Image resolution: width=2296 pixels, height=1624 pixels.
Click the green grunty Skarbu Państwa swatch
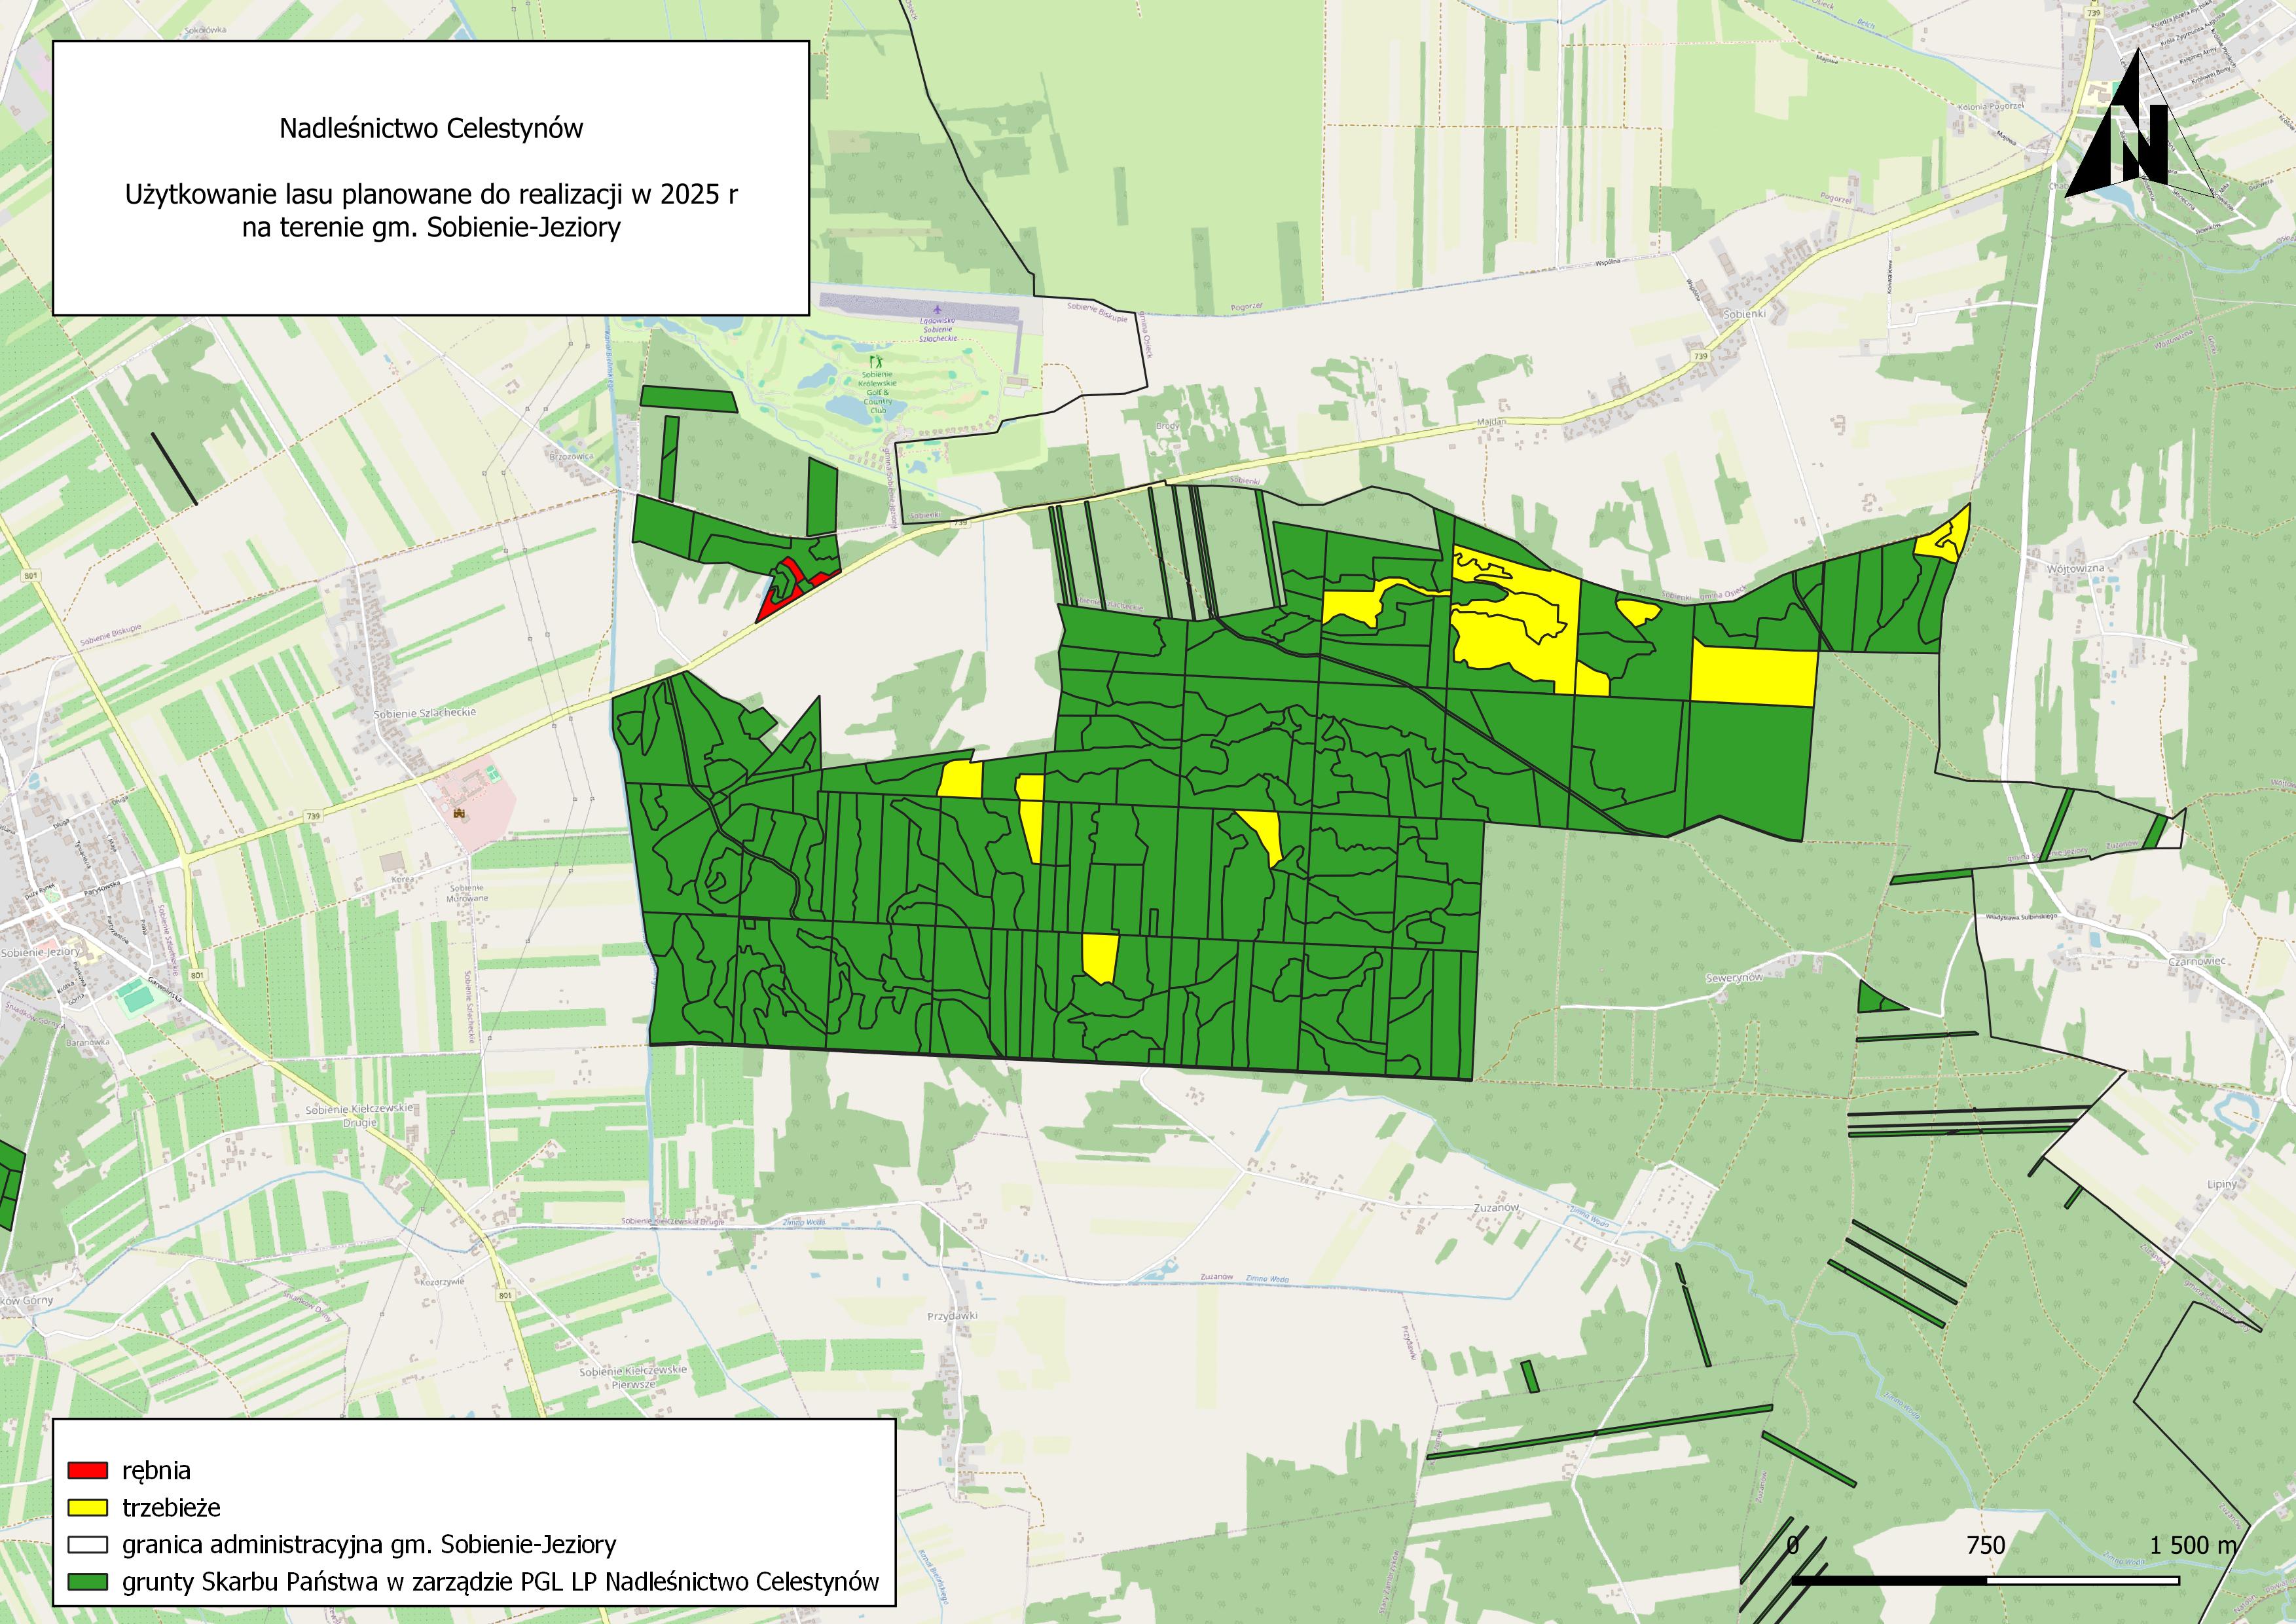(87, 1582)
